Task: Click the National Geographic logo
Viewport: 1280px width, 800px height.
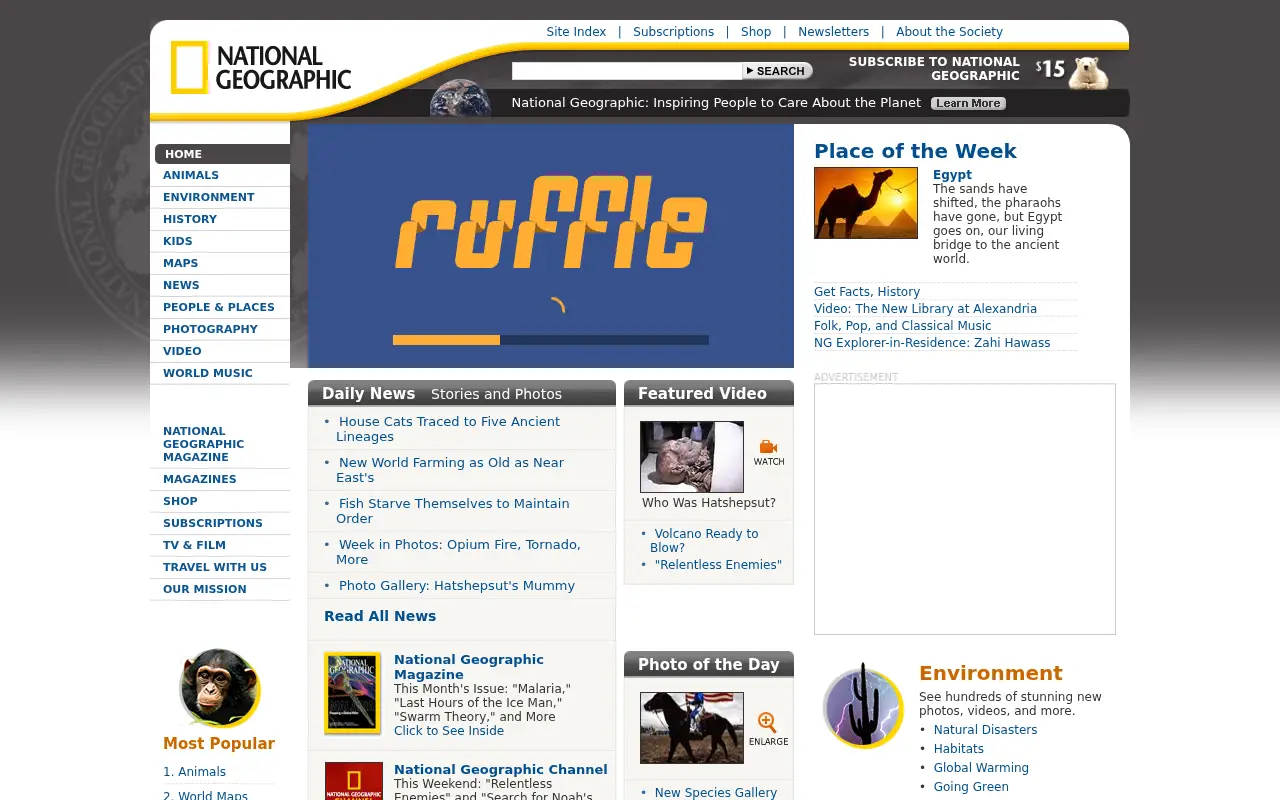Action: tap(261, 68)
